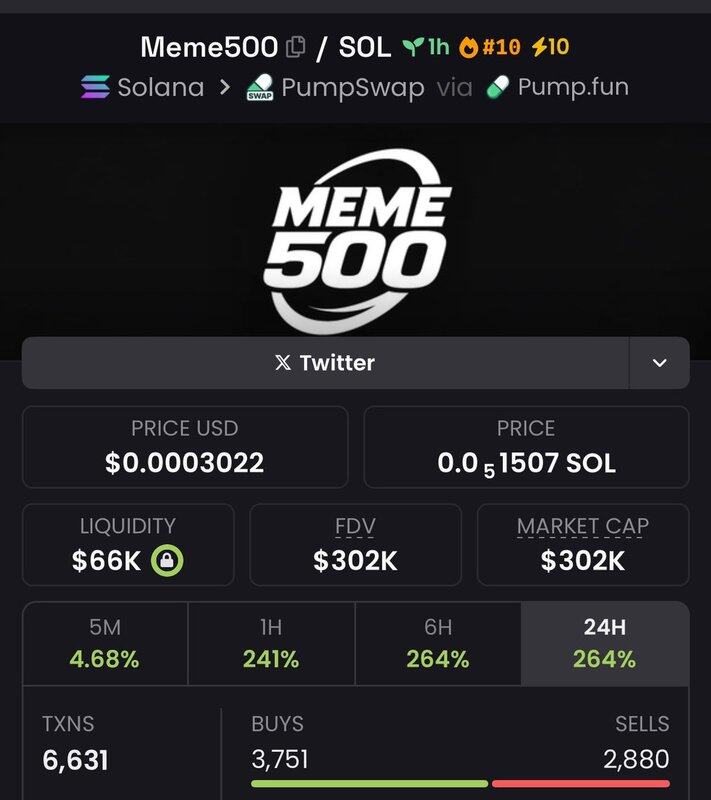711x800 pixels.
Task: Select the 6H timeframe tab
Action: (438, 643)
